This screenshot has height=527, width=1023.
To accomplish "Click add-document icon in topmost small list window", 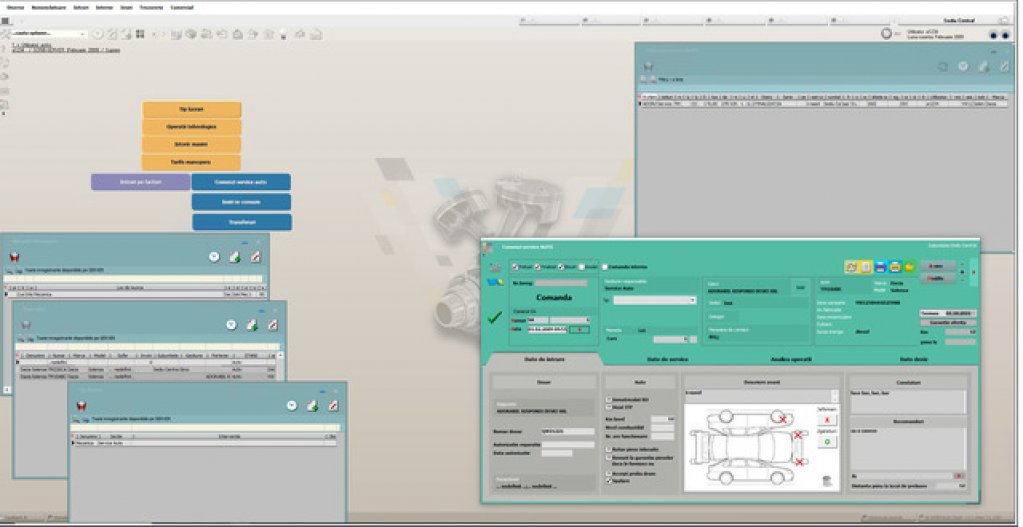I will [x=235, y=257].
